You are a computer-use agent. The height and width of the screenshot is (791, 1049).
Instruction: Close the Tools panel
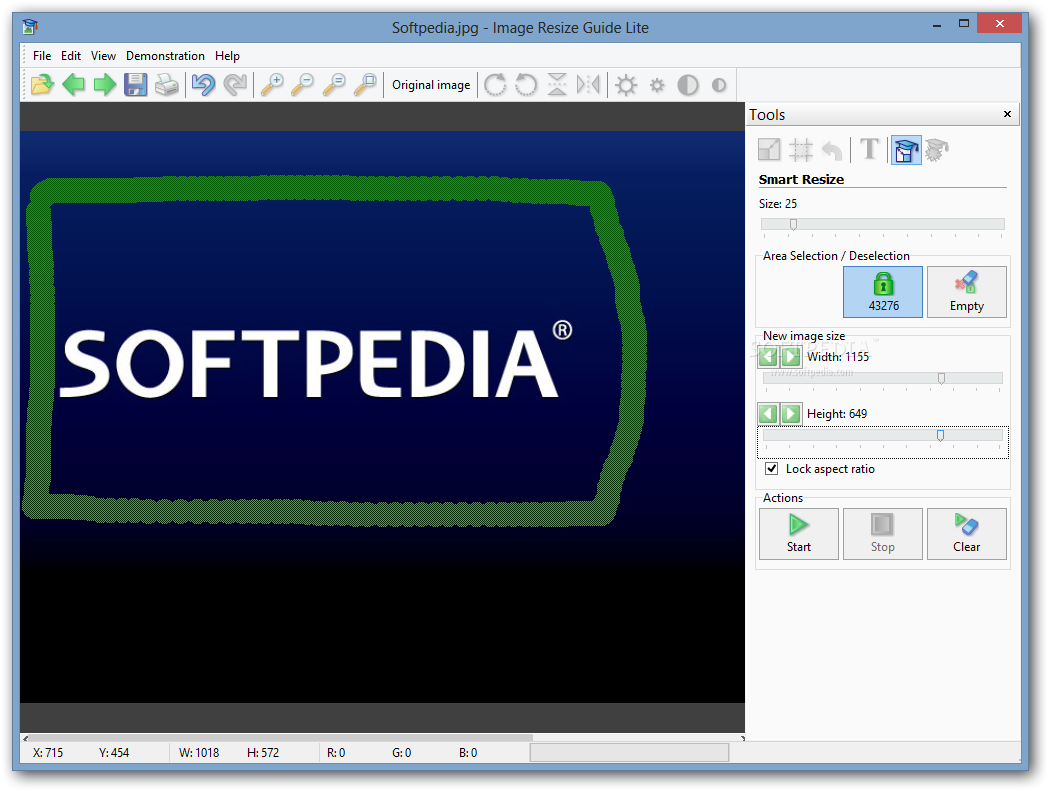tap(1007, 114)
